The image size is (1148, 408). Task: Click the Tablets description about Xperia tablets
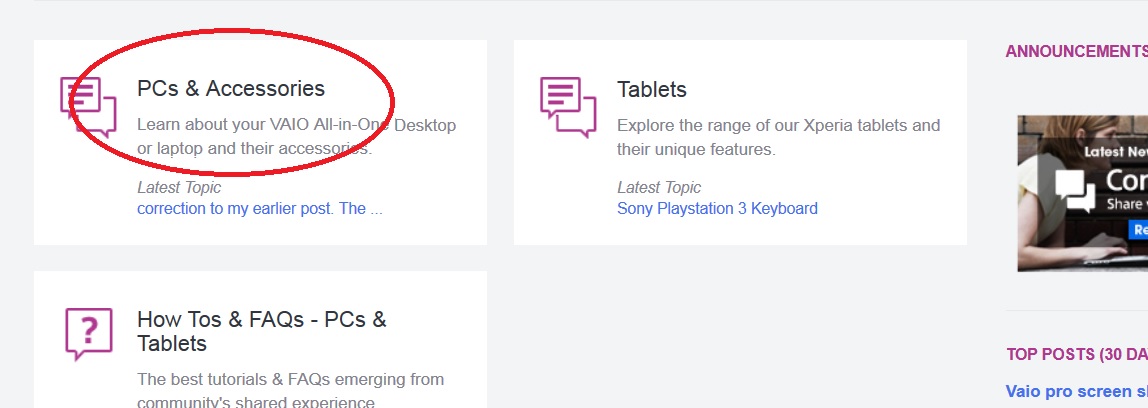[778, 137]
